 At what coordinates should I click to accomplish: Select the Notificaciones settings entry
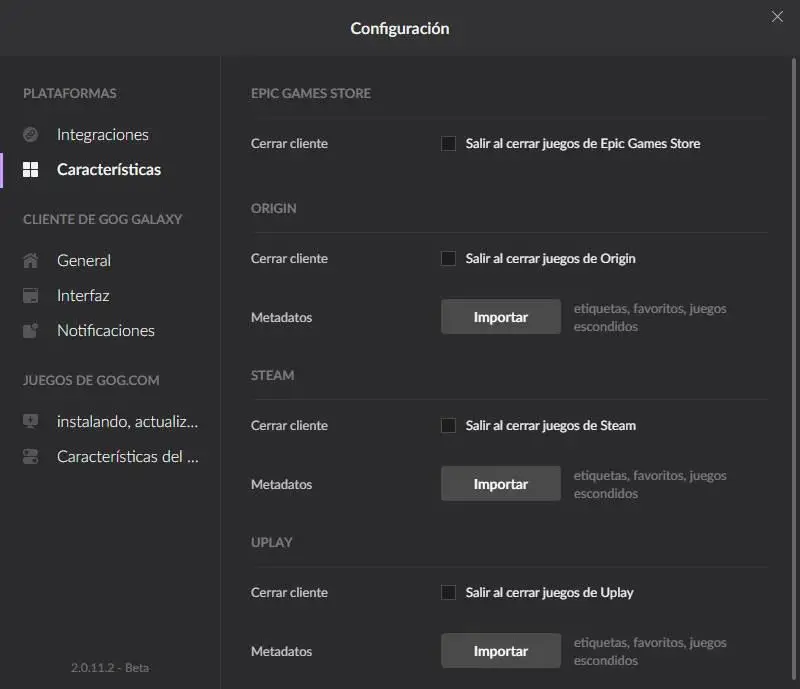(x=106, y=331)
